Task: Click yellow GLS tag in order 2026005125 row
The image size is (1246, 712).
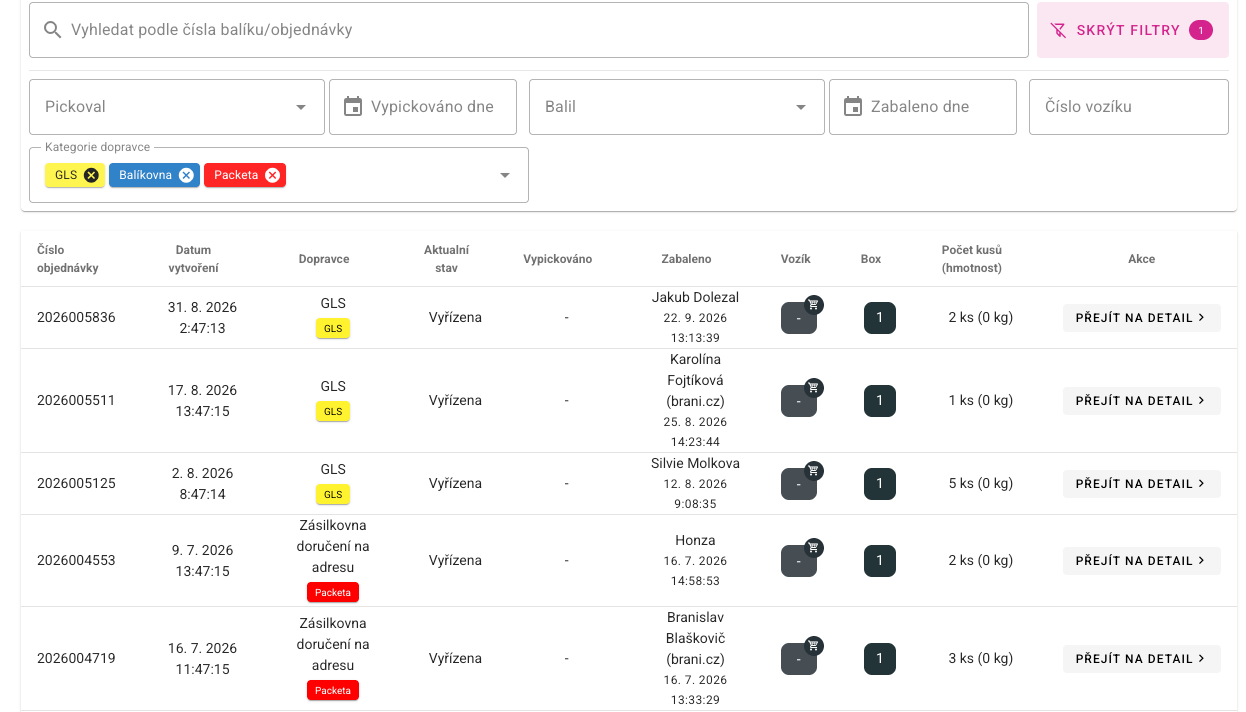Action: [333, 494]
